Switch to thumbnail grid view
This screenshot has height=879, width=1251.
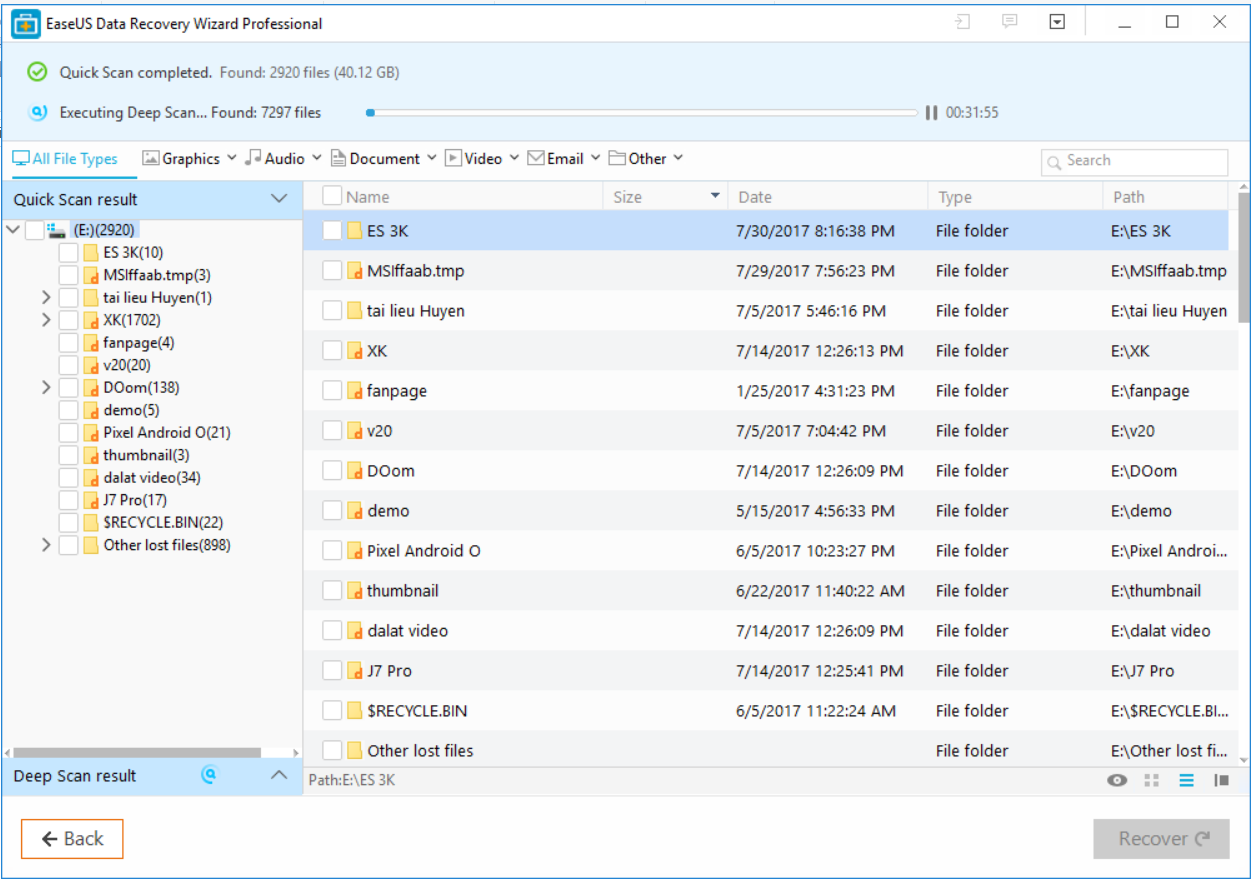pyautogui.click(x=1152, y=780)
